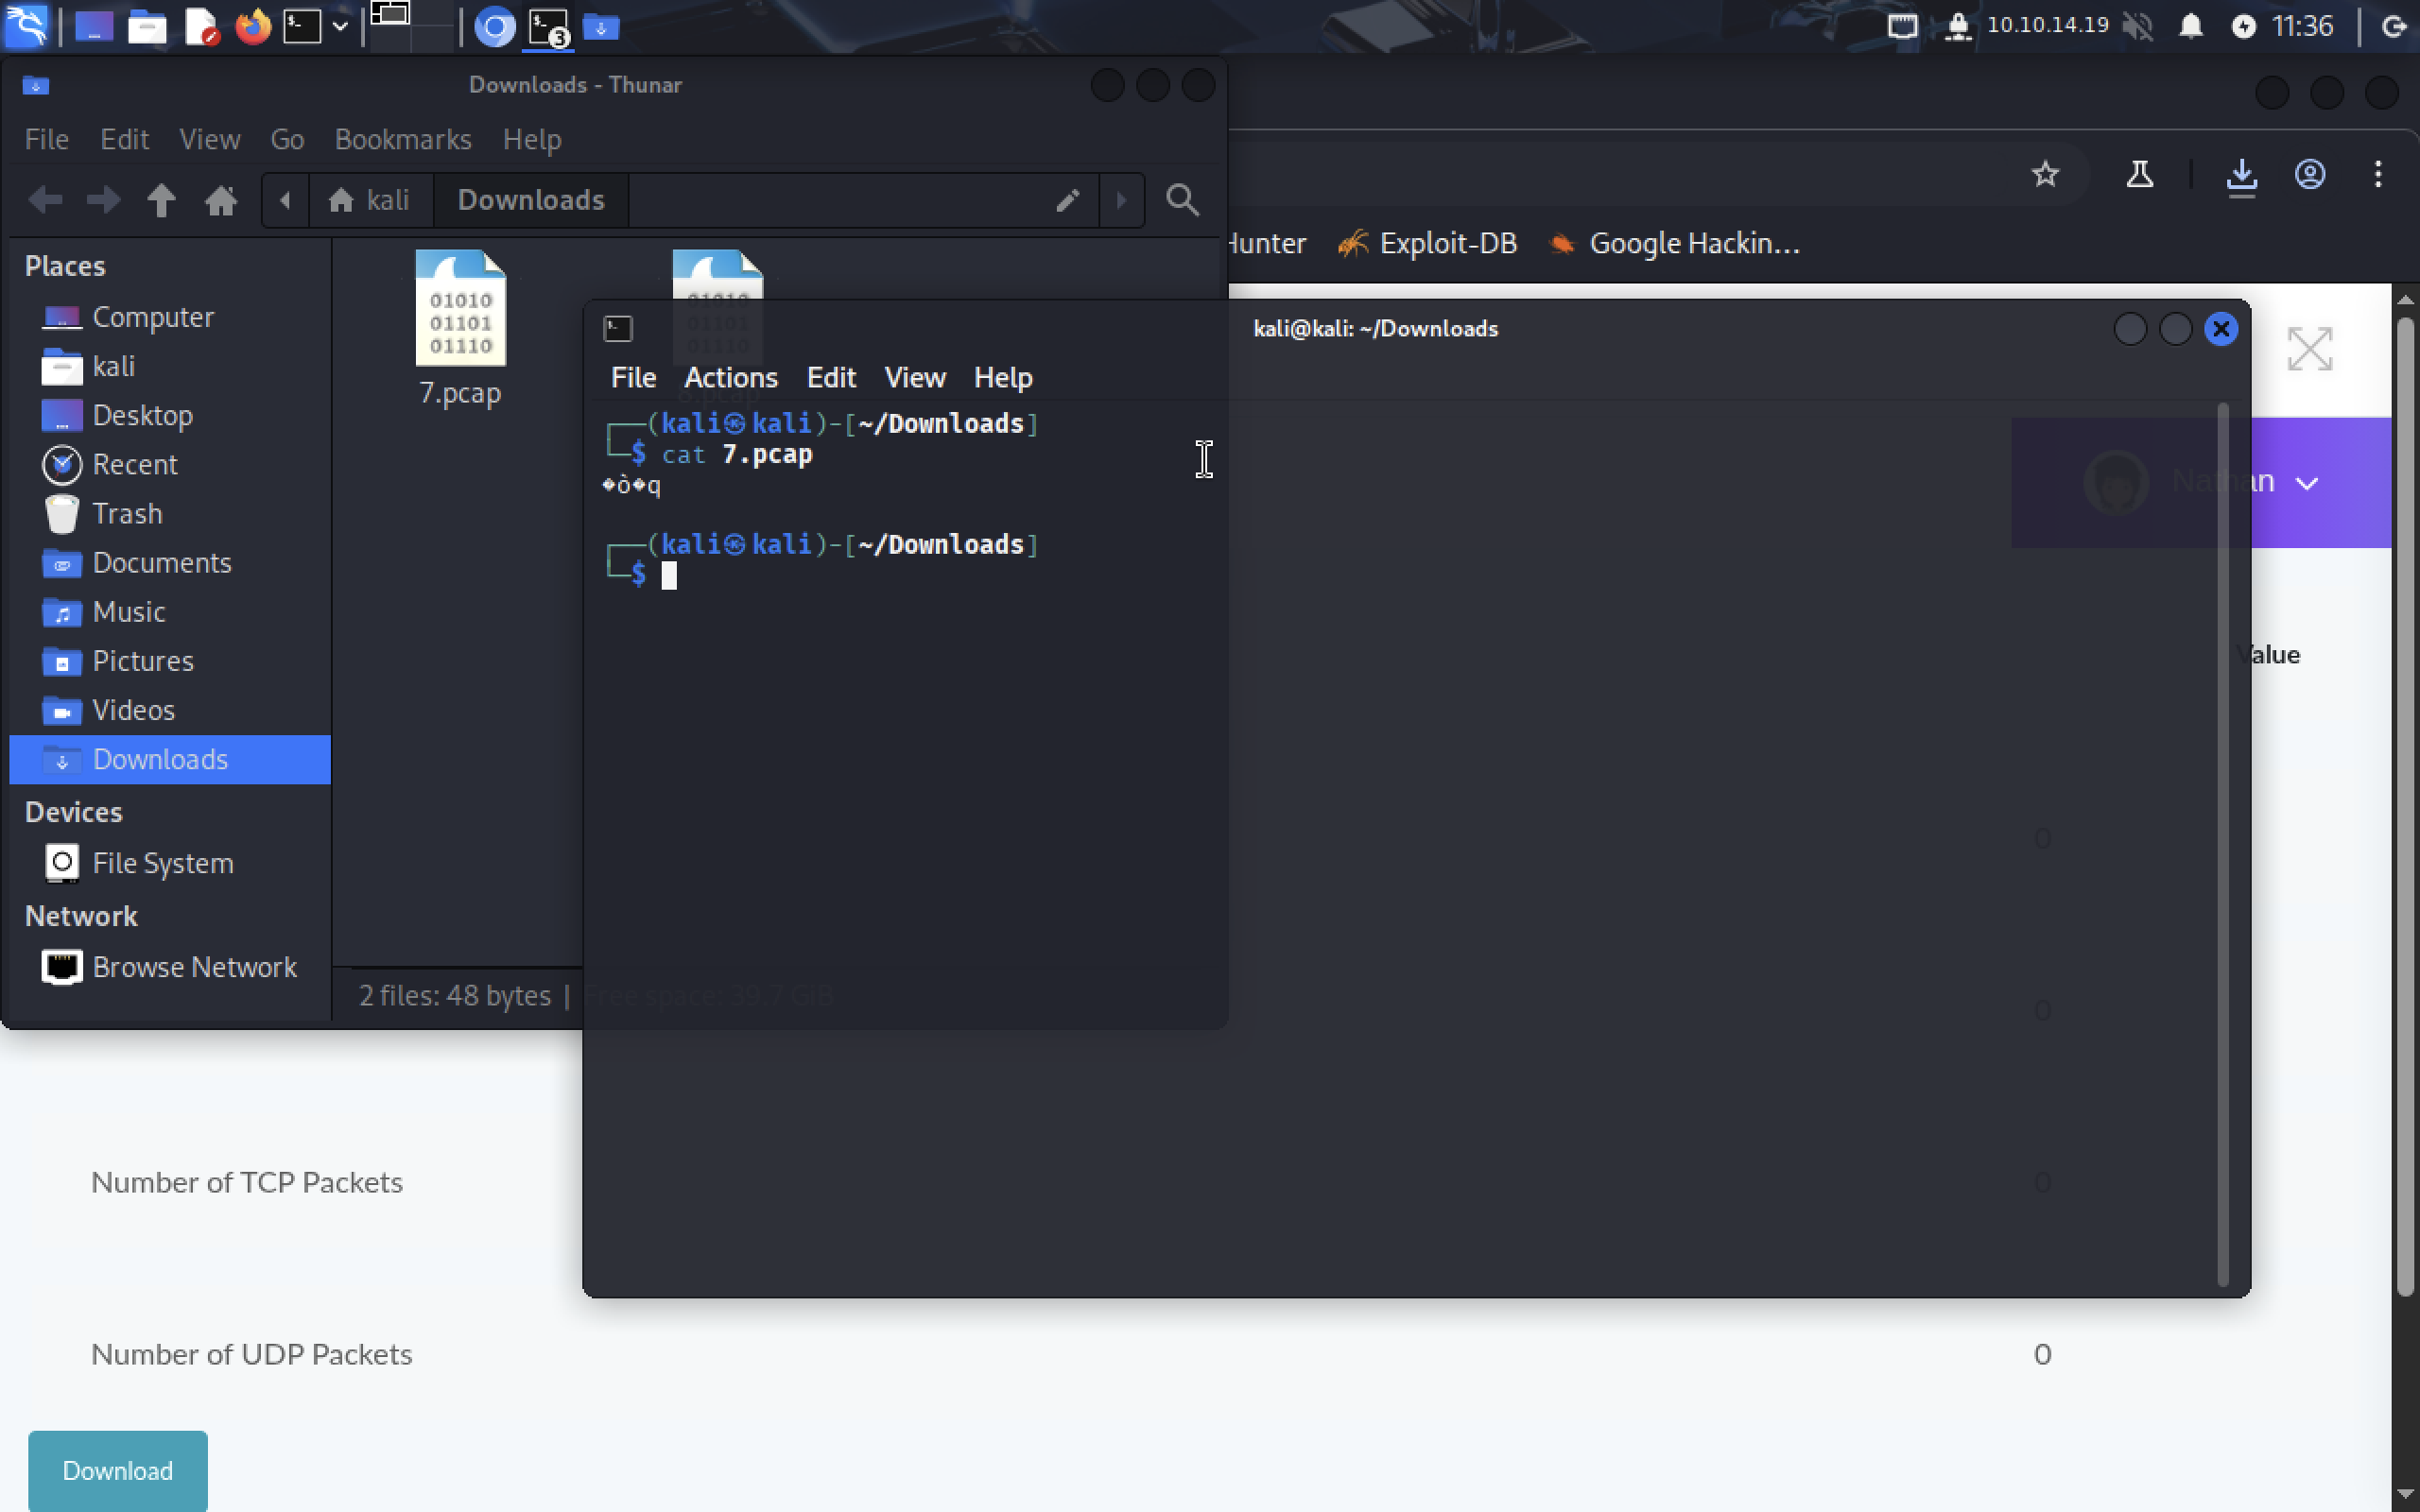The width and height of the screenshot is (2420, 1512).
Task: Select Trash in Places sidebar
Action: [170, 513]
